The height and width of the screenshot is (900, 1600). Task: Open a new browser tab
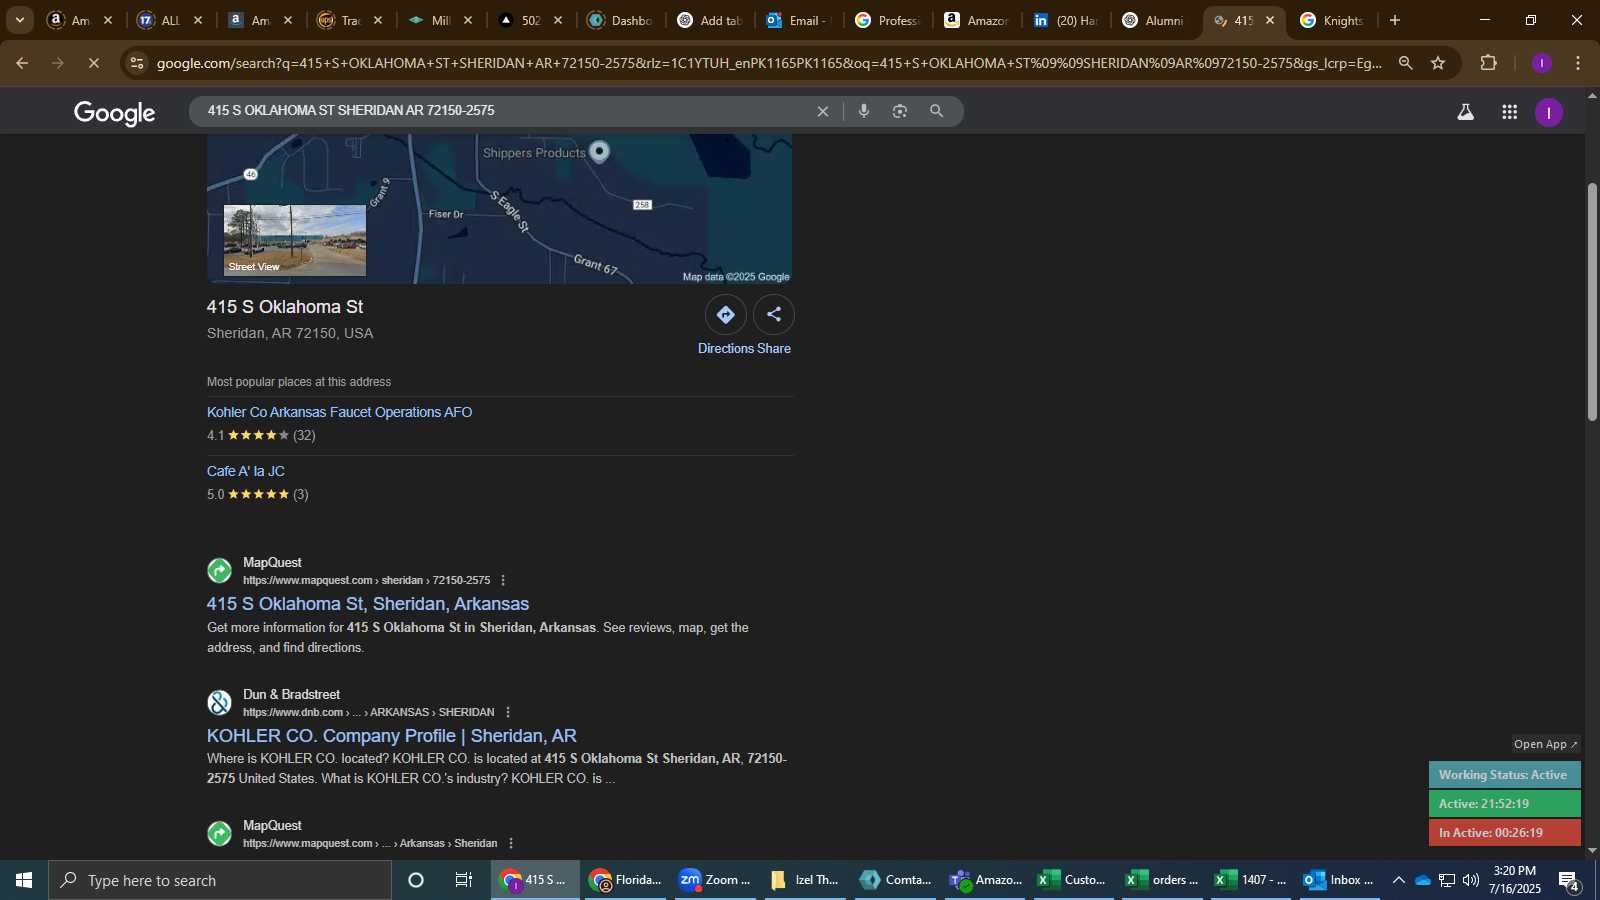pos(1395,20)
